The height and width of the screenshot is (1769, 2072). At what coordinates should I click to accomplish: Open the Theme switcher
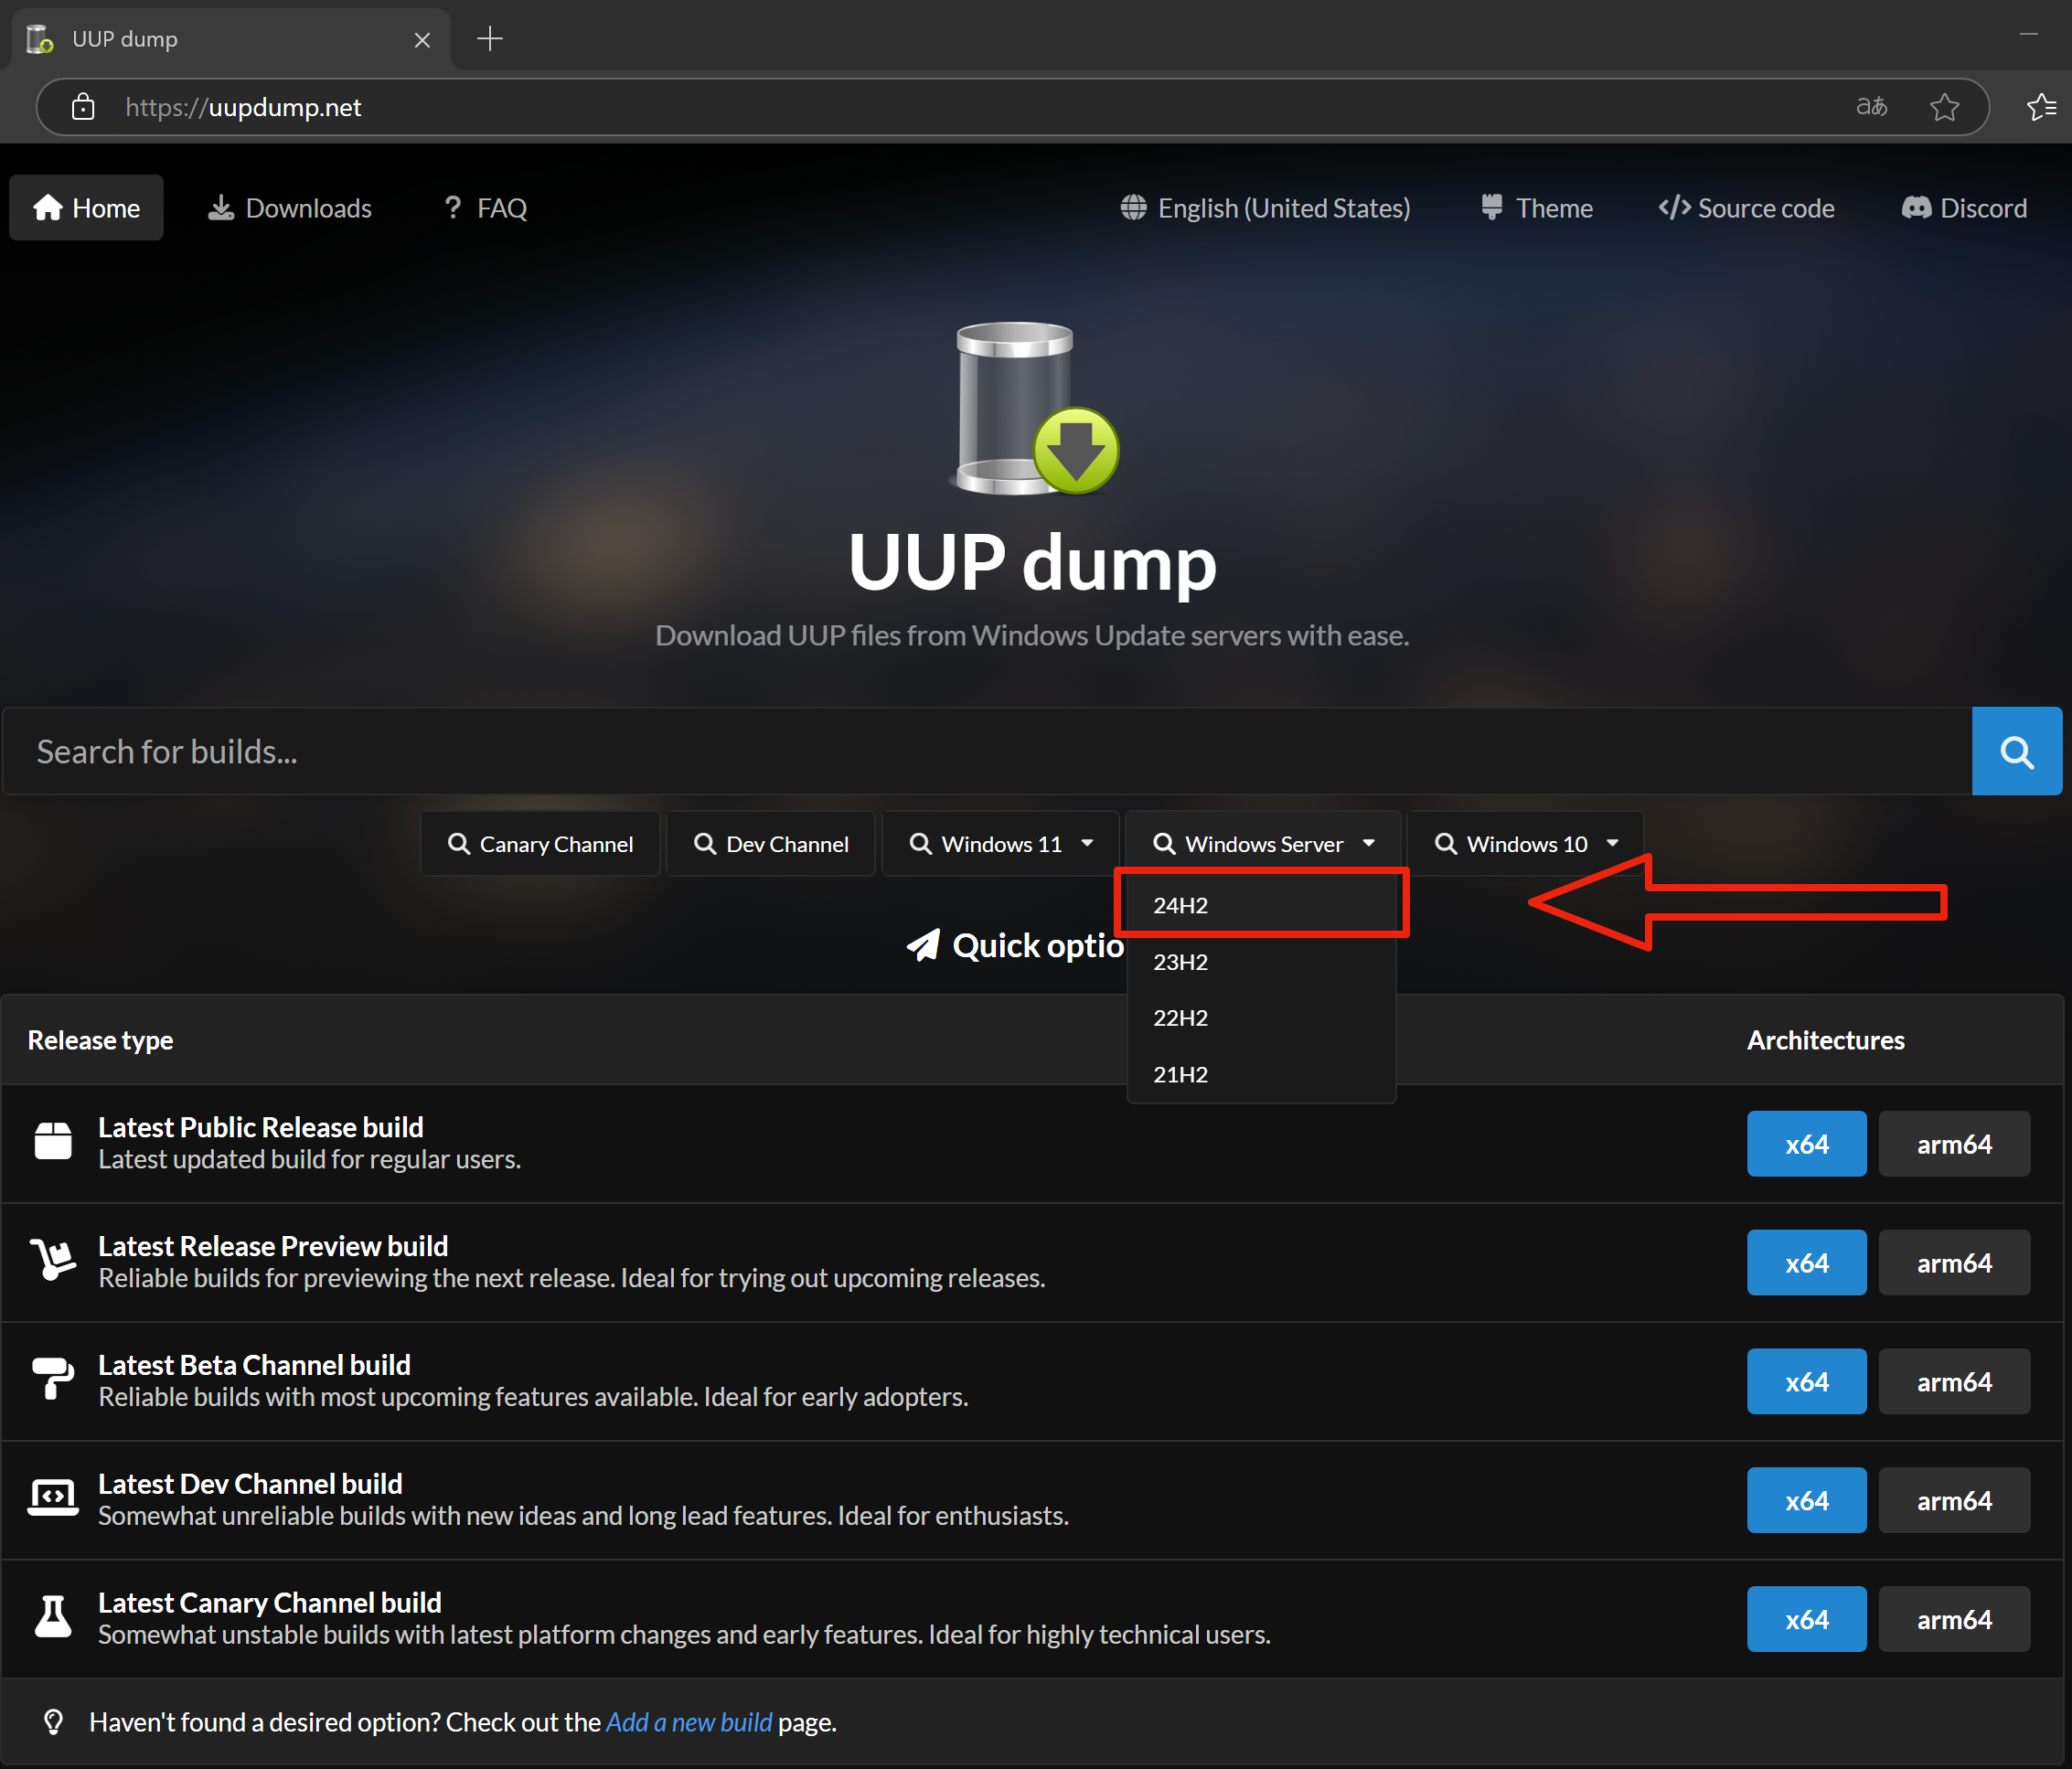click(1536, 208)
